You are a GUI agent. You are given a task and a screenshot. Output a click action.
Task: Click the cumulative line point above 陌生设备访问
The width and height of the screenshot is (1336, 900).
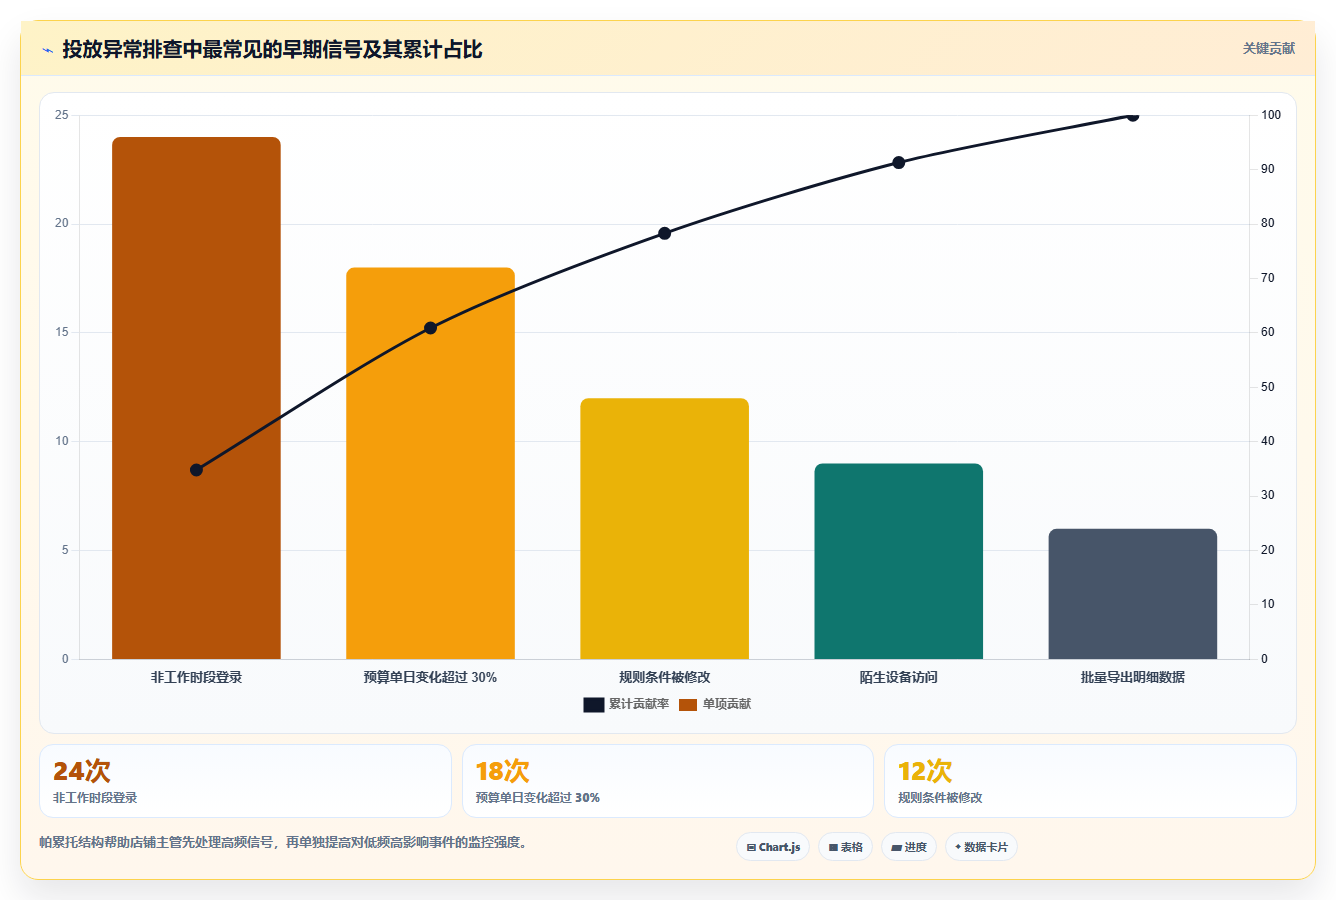898,162
